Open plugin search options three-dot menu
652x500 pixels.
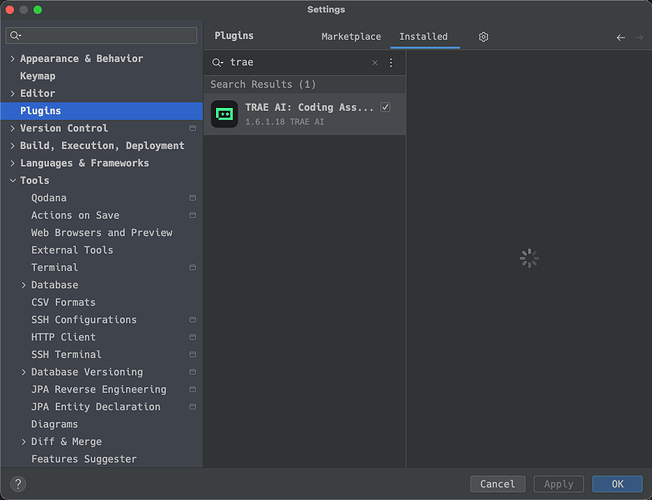pyautogui.click(x=391, y=63)
